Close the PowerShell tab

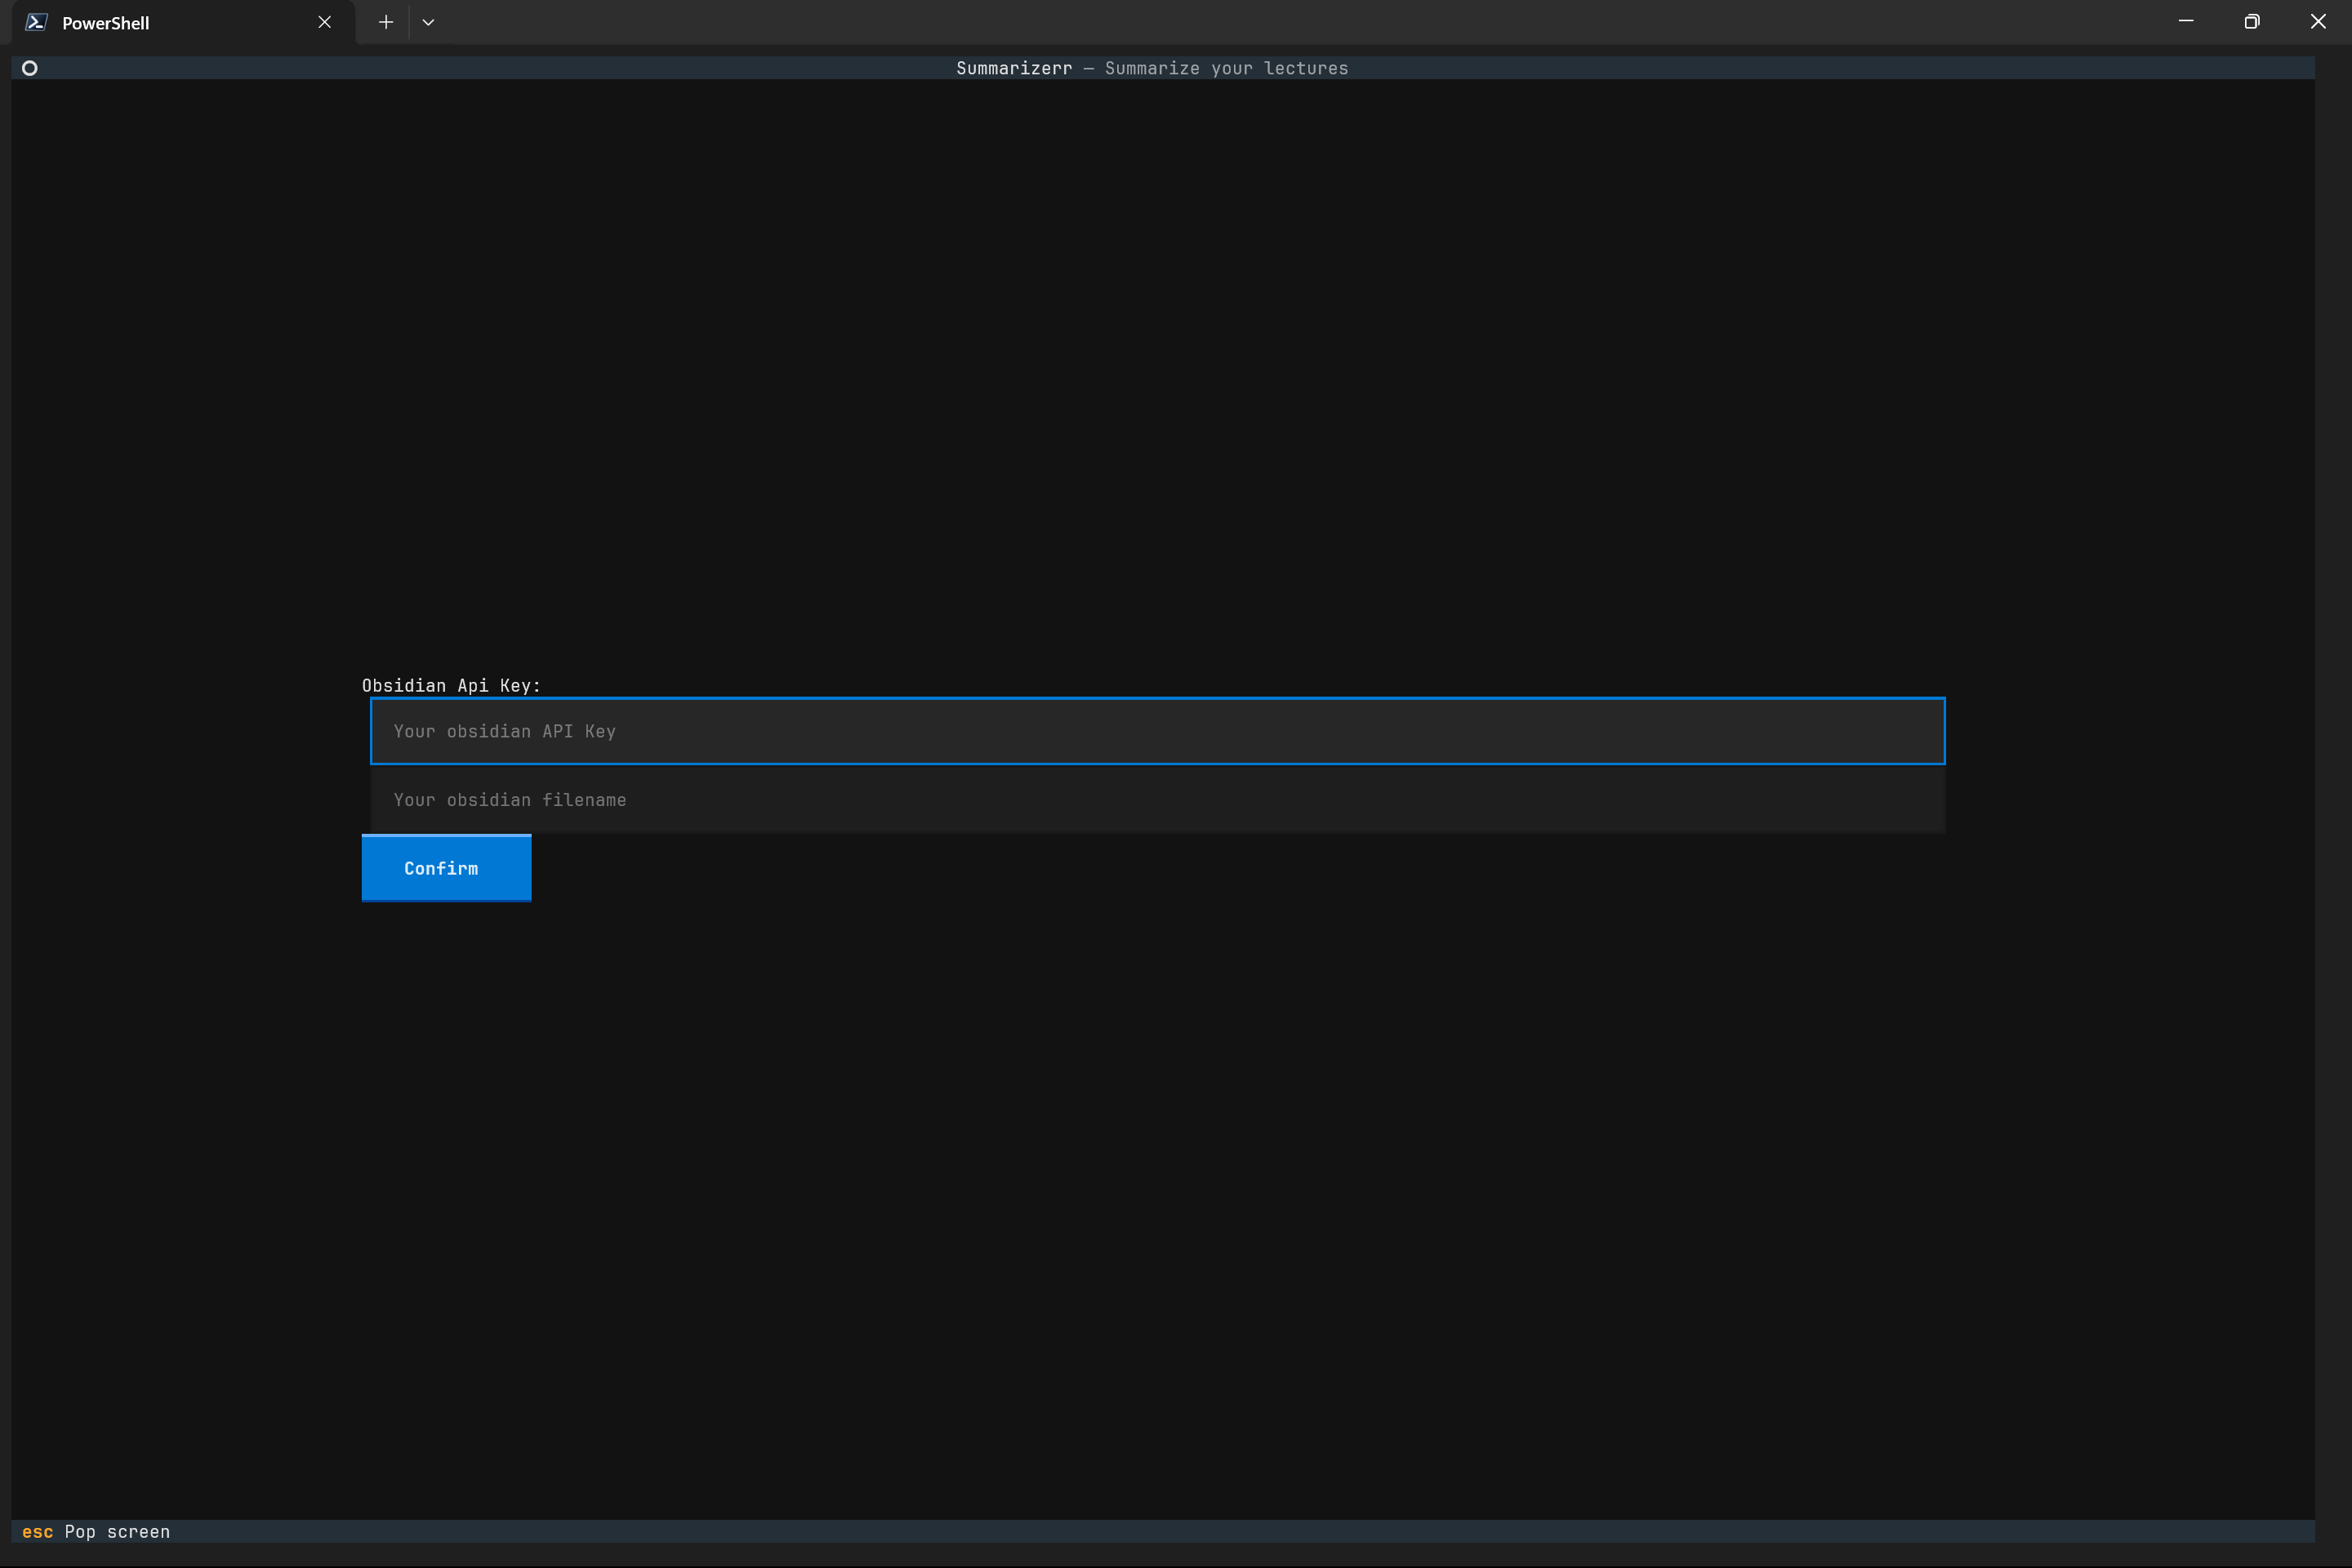coord(324,22)
